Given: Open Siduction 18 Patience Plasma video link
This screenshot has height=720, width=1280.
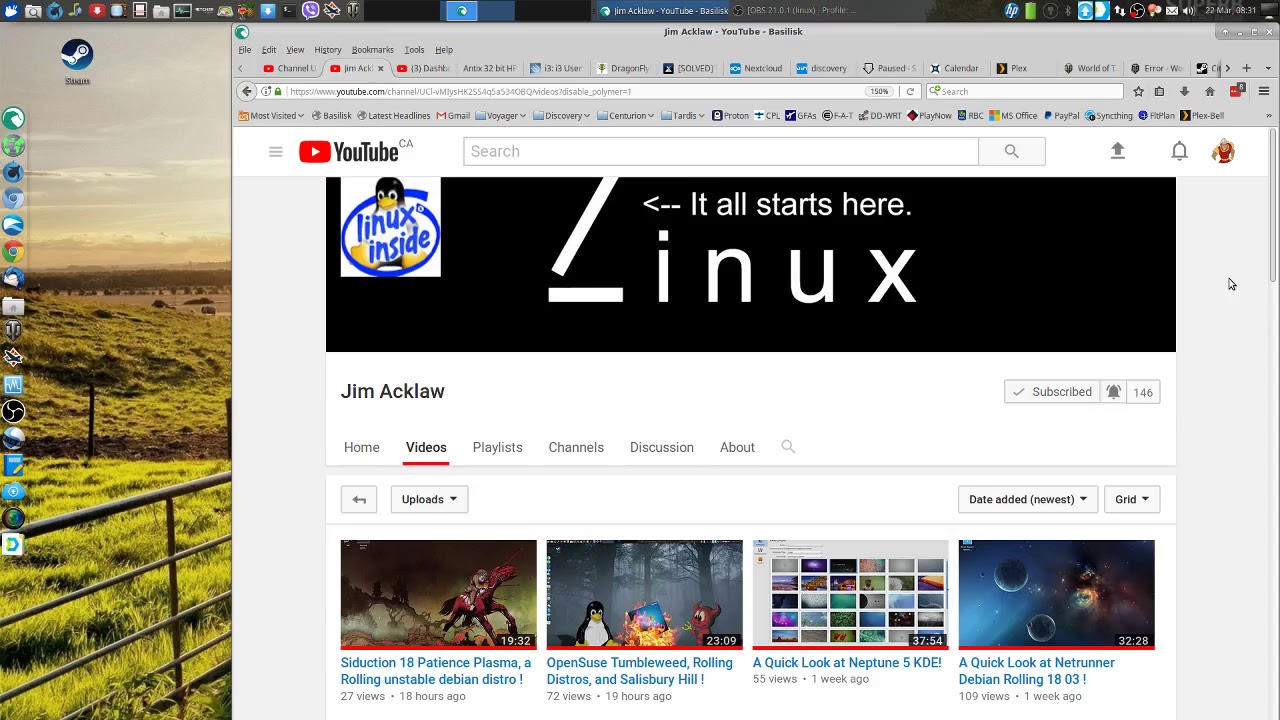Looking at the screenshot, I should (x=436, y=671).
